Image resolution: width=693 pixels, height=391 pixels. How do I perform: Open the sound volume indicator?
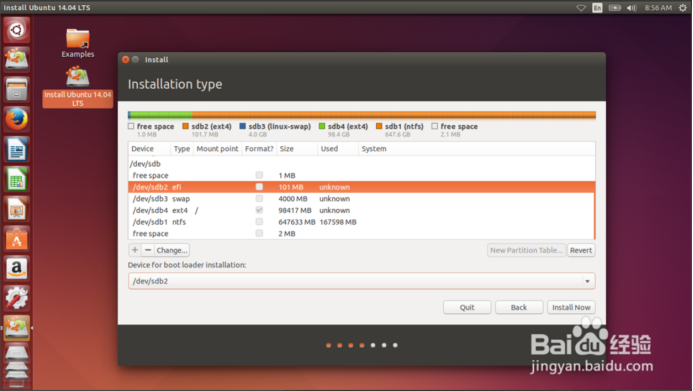pyautogui.click(x=631, y=8)
